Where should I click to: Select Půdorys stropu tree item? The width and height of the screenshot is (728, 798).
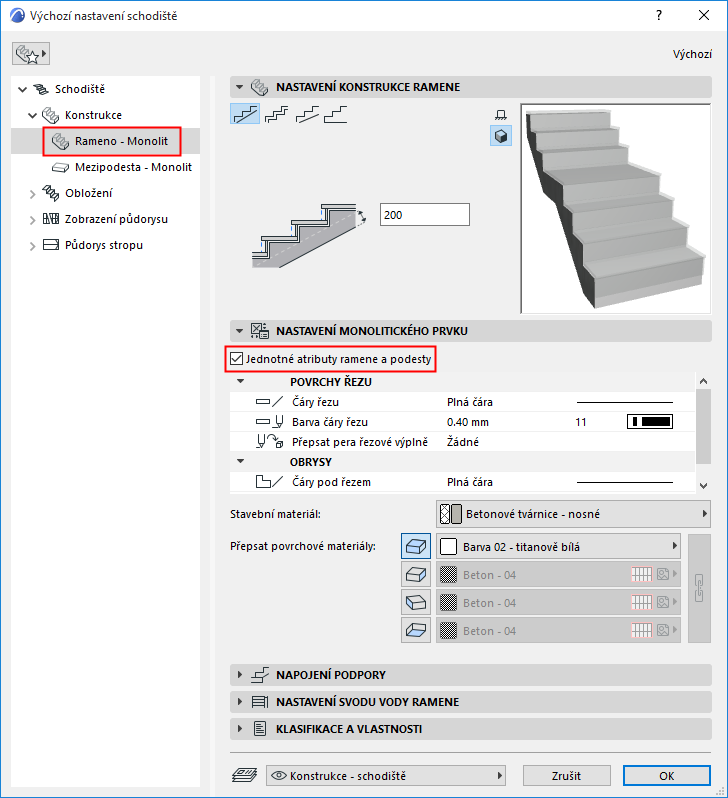point(104,245)
